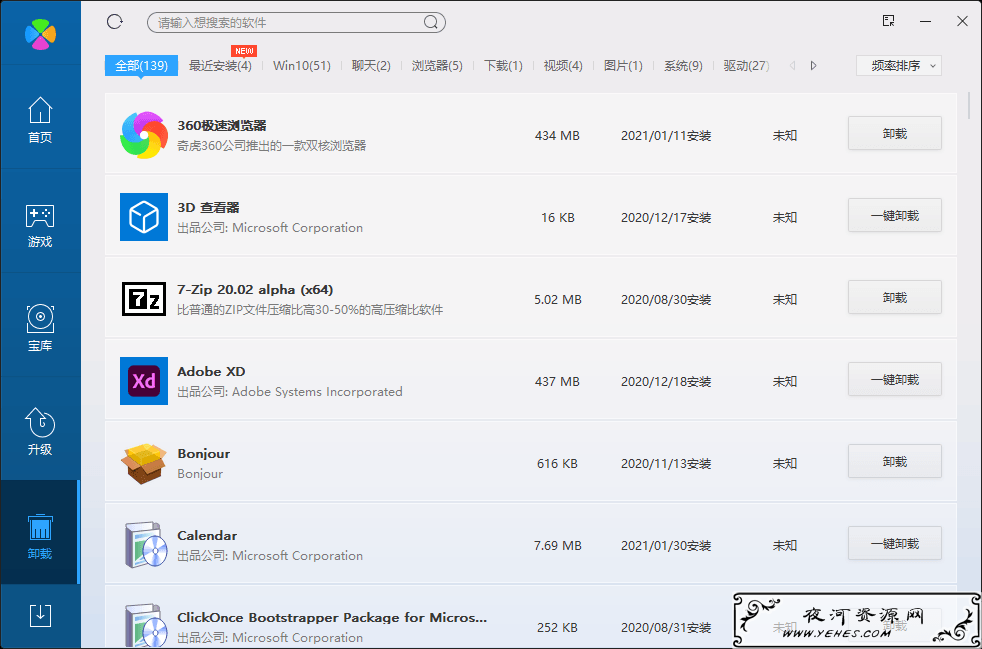
Task: Open the 图片(1) category tab
Action: [x=623, y=66]
